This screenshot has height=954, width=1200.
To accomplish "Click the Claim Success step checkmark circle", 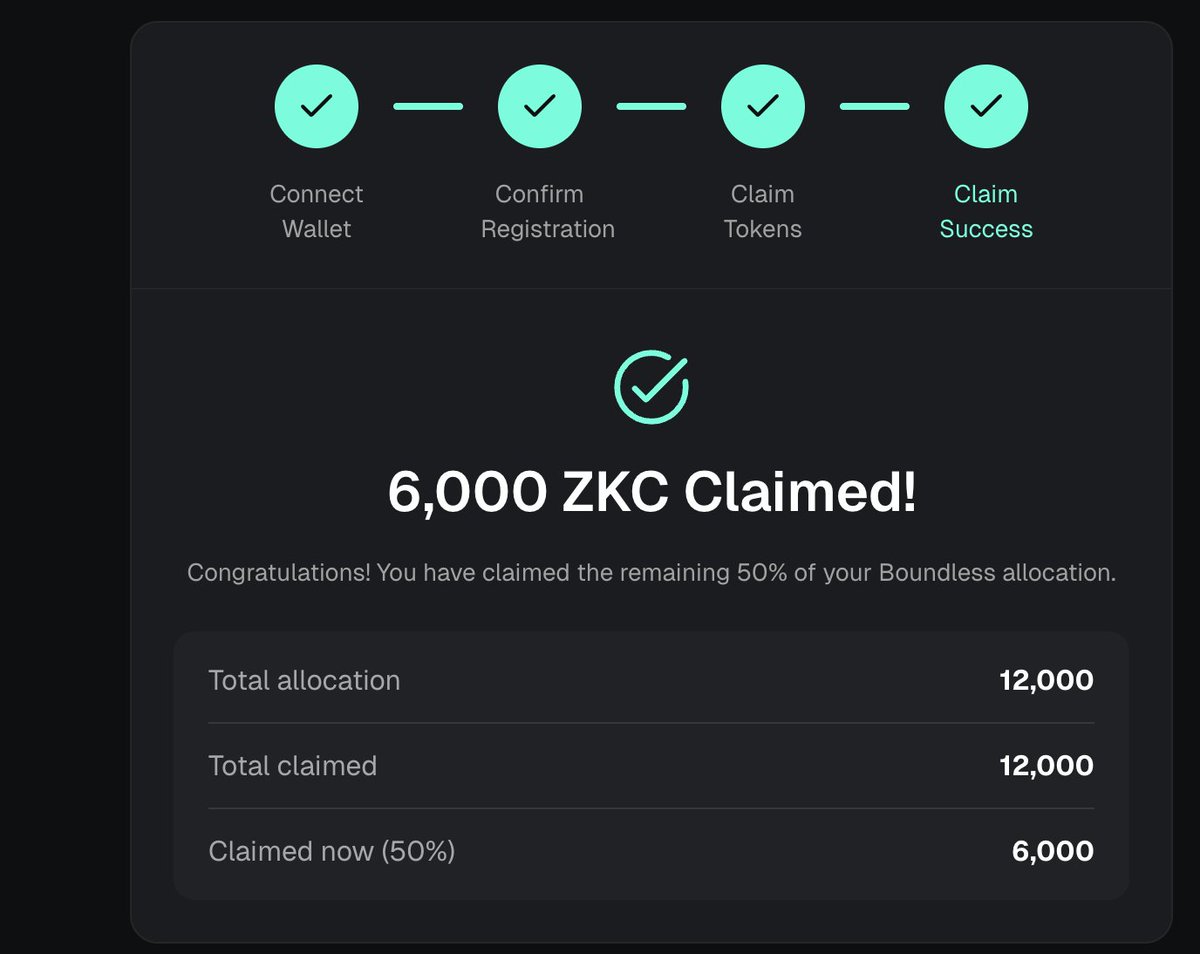I will pos(985,106).
